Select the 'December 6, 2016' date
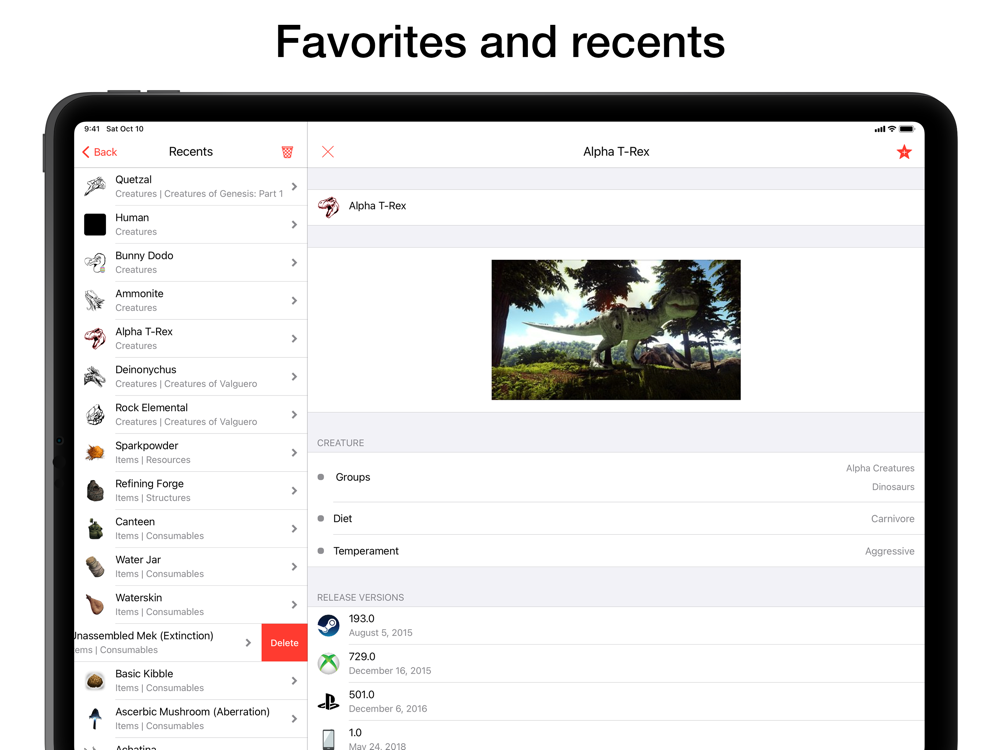The height and width of the screenshot is (750, 1000). tap(388, 709)
